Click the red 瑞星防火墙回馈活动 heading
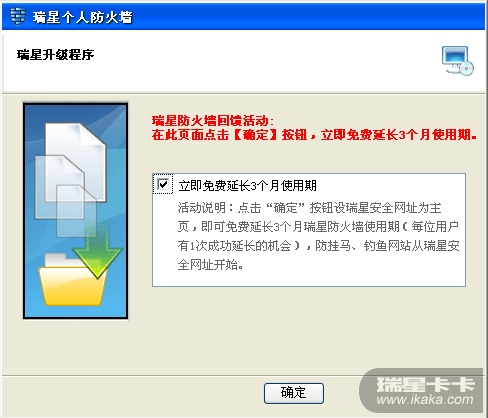This screenshot has width=488, height=418. click(x=213, y=120)
